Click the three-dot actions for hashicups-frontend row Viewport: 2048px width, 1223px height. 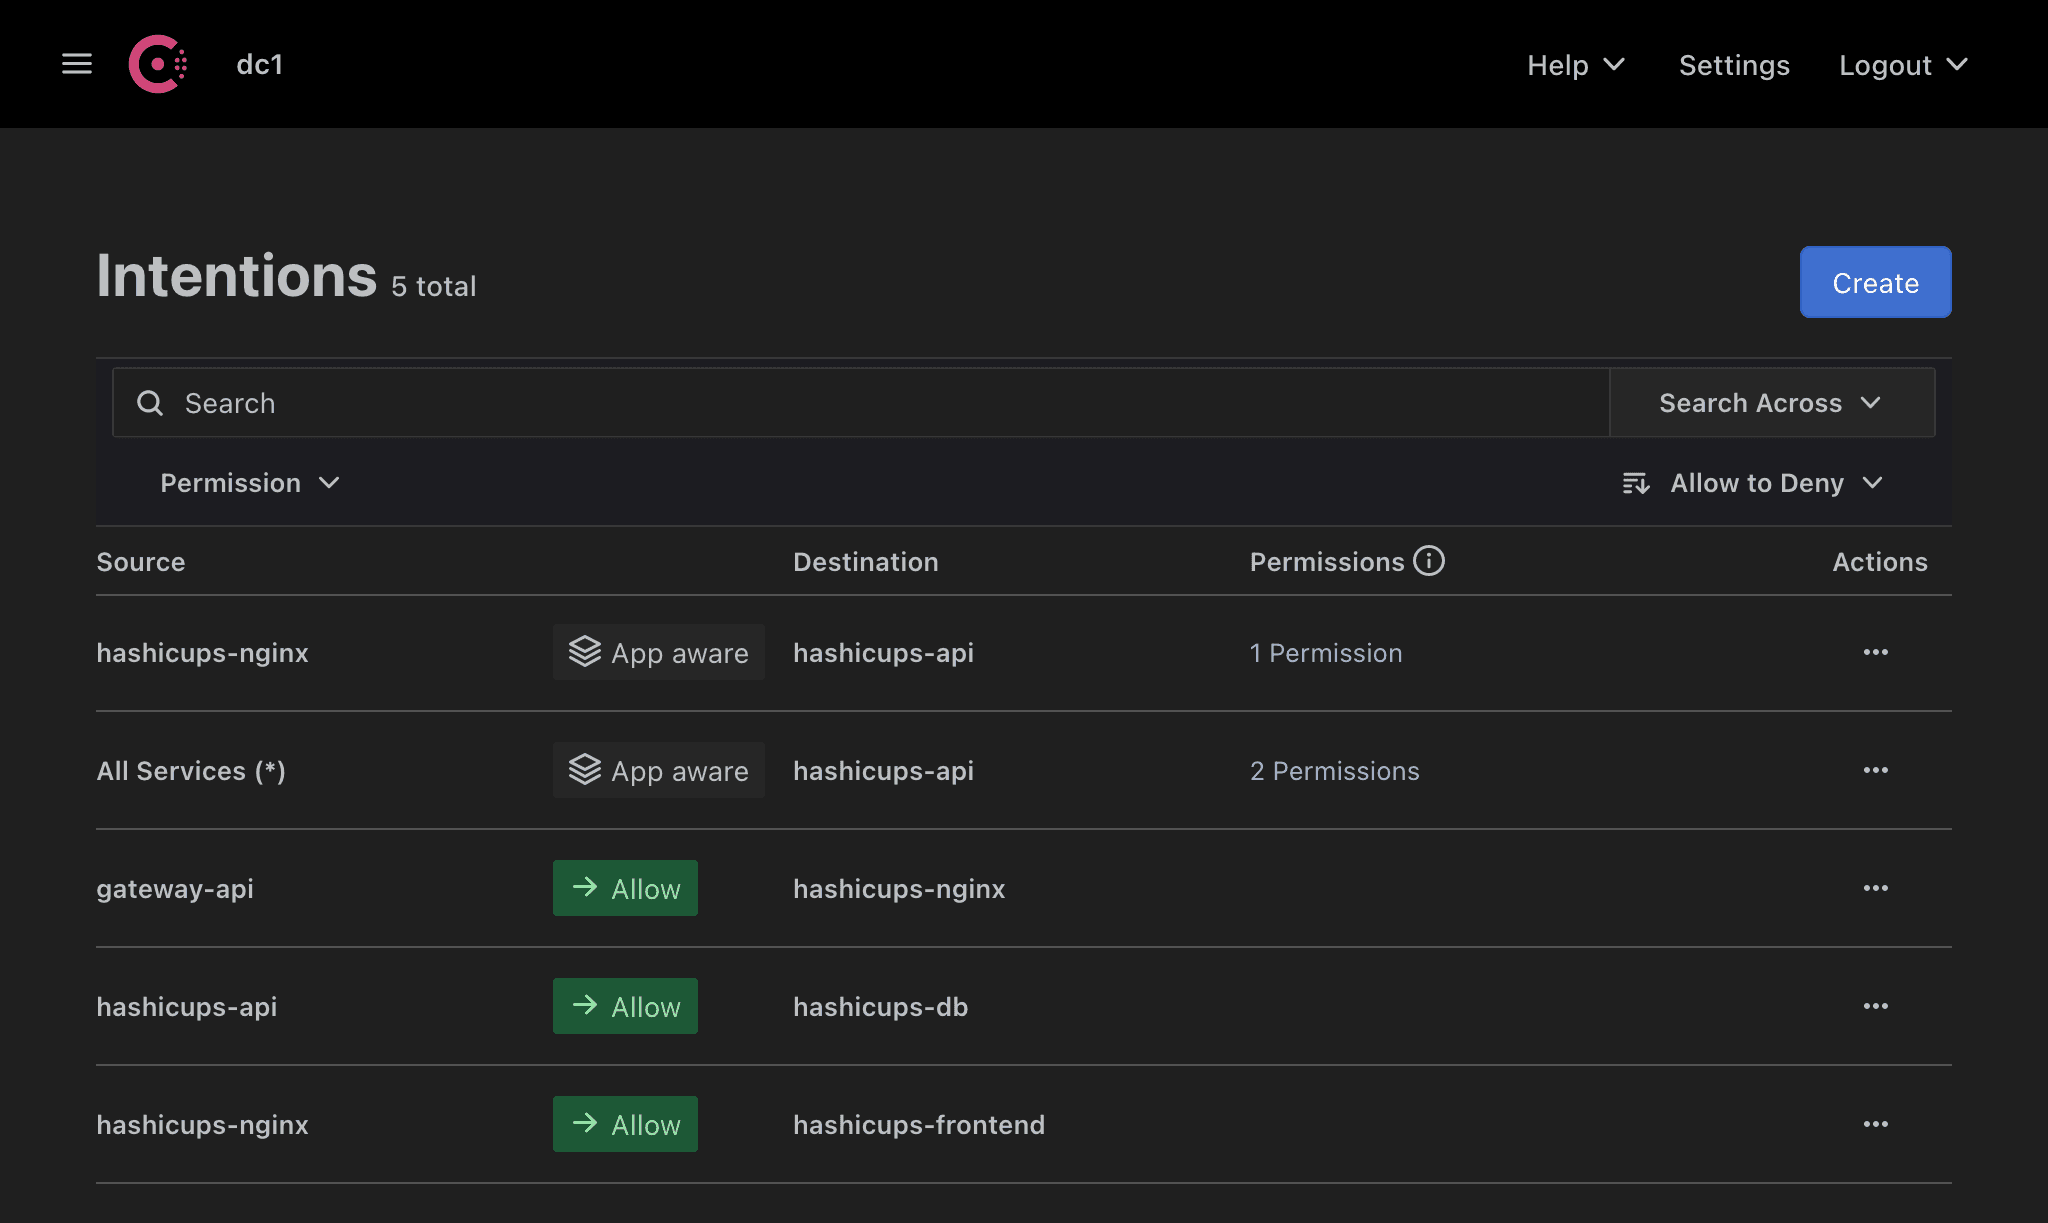[1875, 1124]
